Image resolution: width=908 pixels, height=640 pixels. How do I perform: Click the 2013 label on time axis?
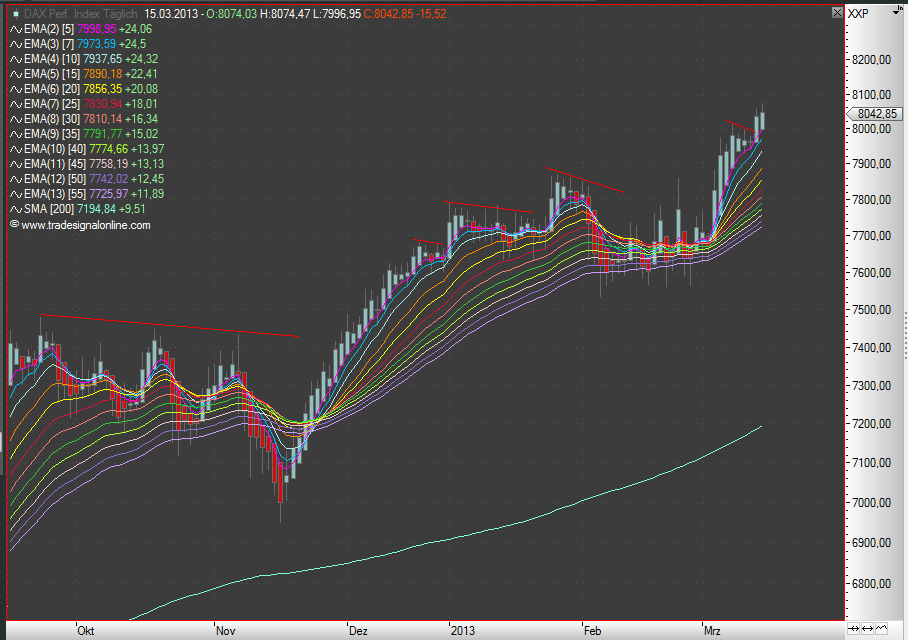coord(463,631)
